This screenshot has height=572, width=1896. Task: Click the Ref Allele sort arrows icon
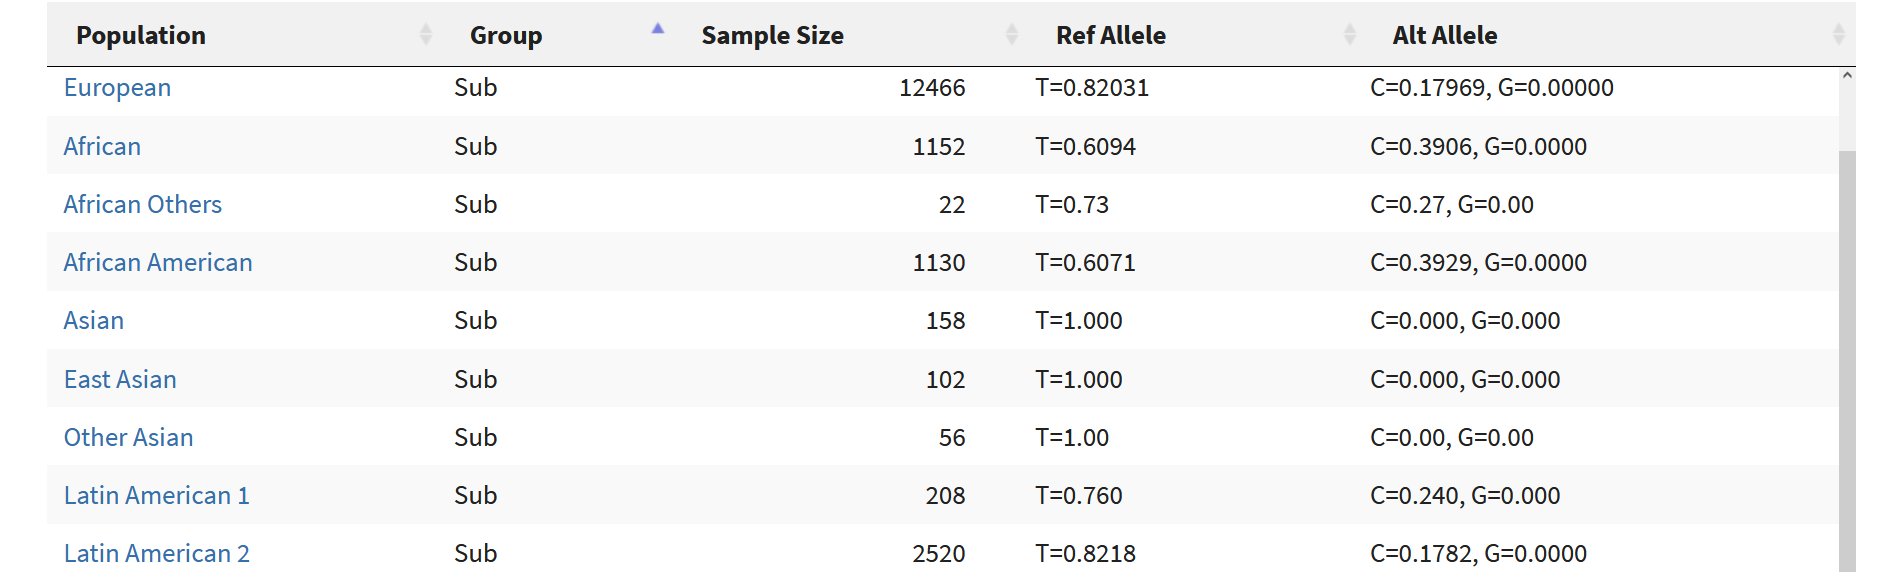(1350, 35)
